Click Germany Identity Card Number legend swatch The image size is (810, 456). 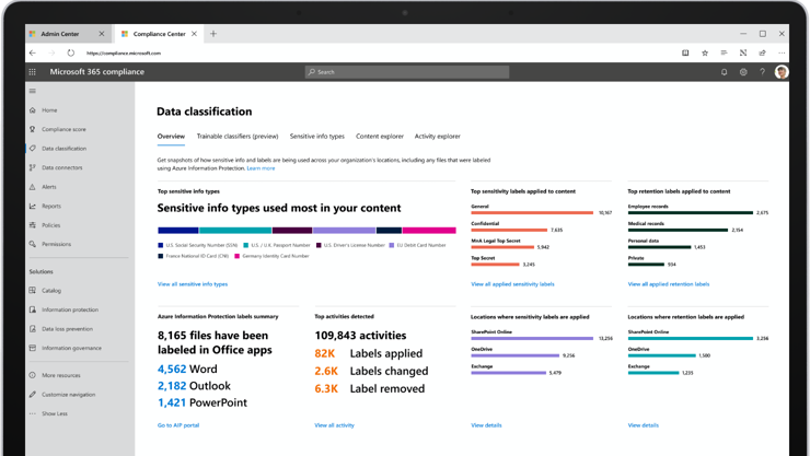(x=237, y=256)
